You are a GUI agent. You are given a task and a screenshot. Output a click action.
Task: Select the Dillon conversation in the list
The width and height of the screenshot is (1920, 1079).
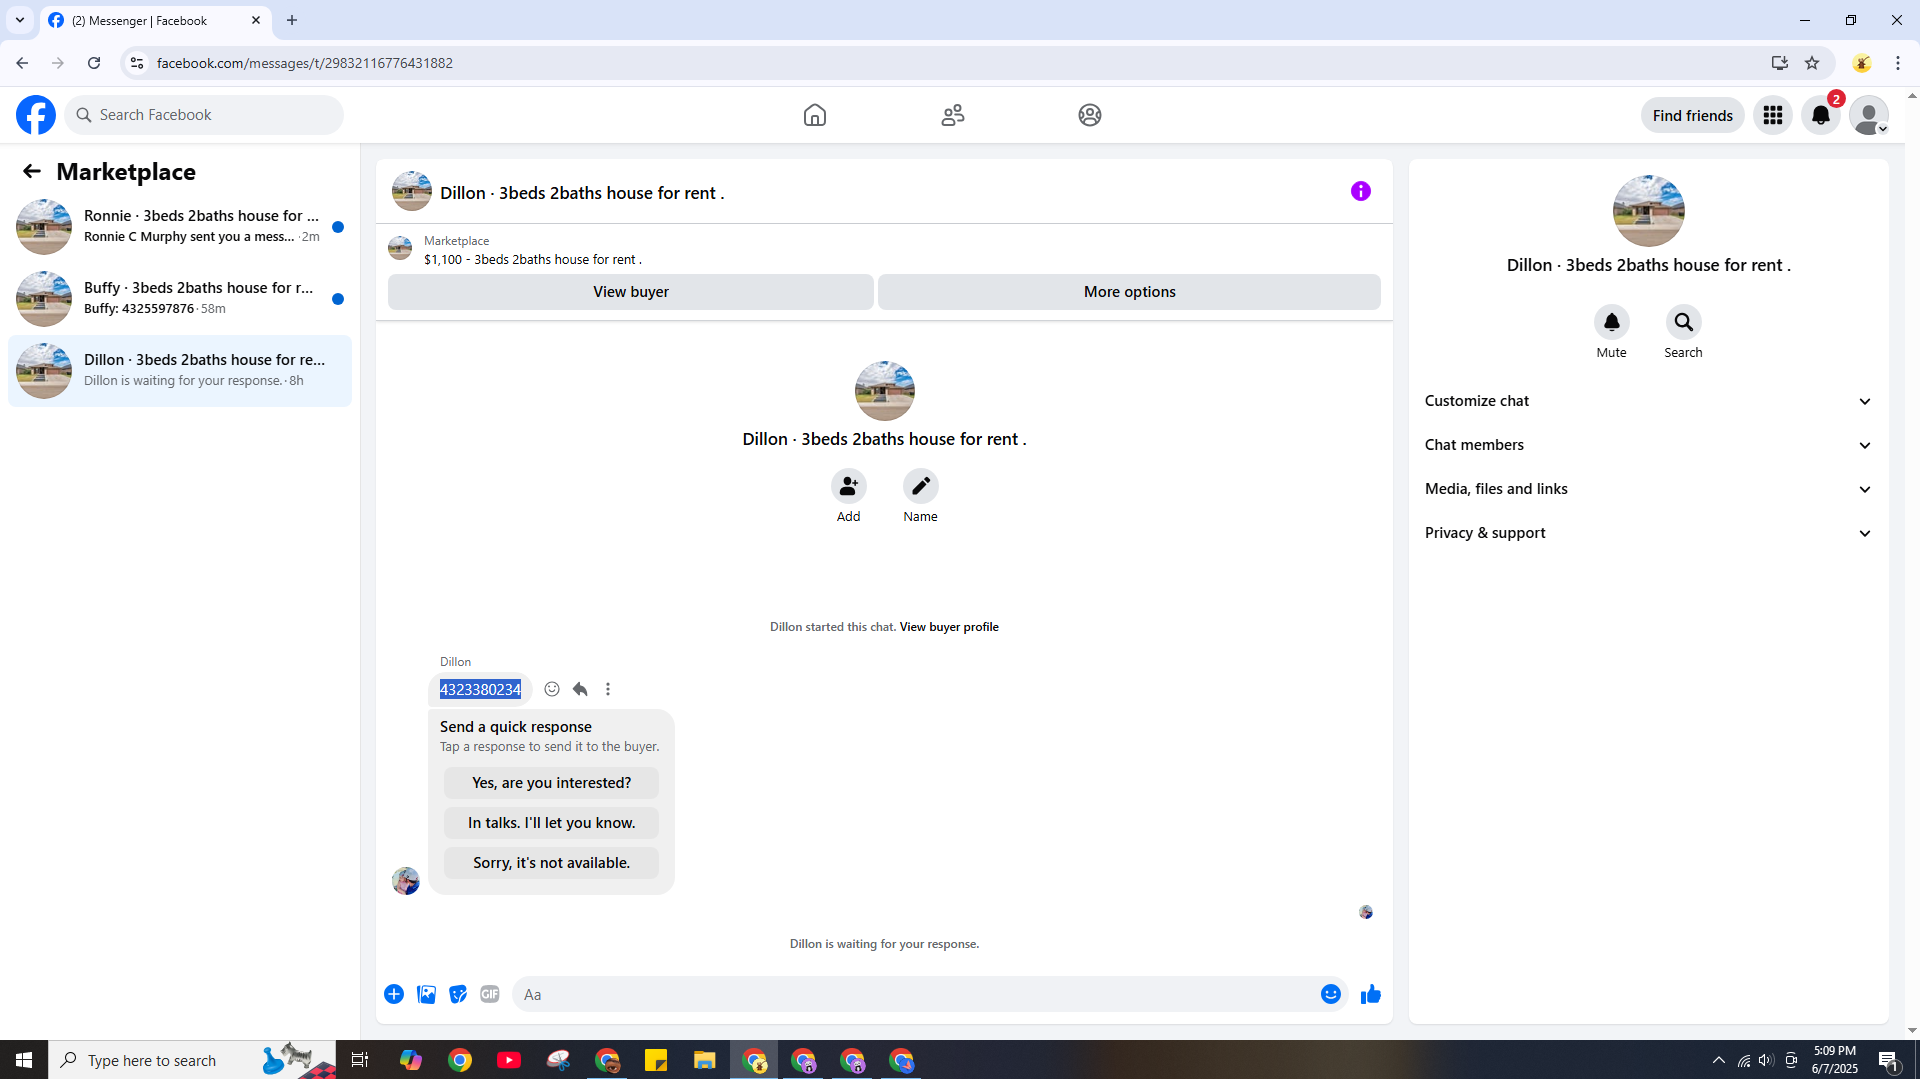[180, 370]
